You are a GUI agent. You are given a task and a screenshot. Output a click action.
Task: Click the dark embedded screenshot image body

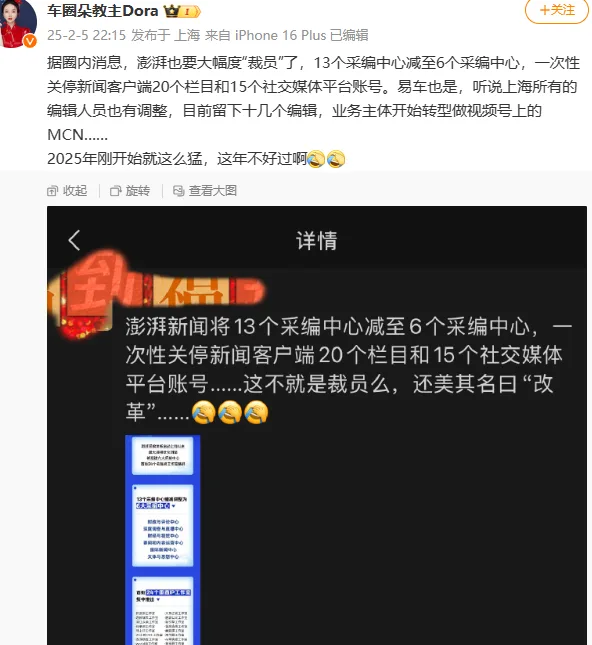coord(317,425)
